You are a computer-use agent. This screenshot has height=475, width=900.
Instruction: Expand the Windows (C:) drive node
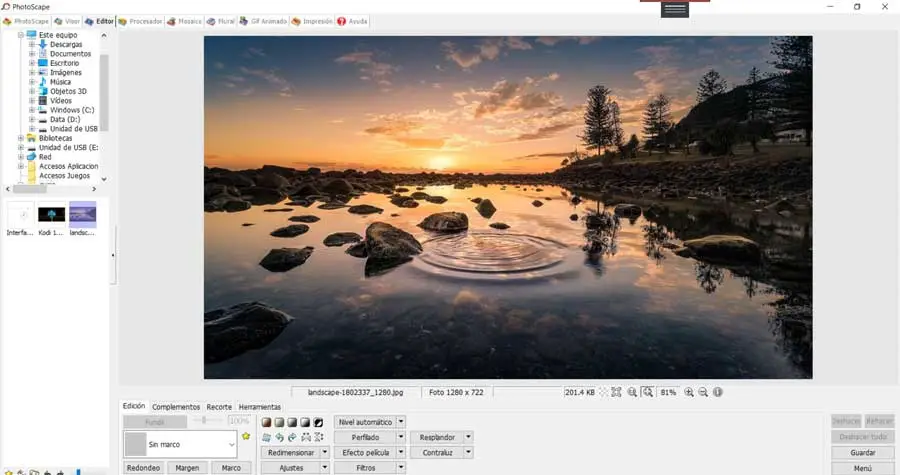click(32, 110)
